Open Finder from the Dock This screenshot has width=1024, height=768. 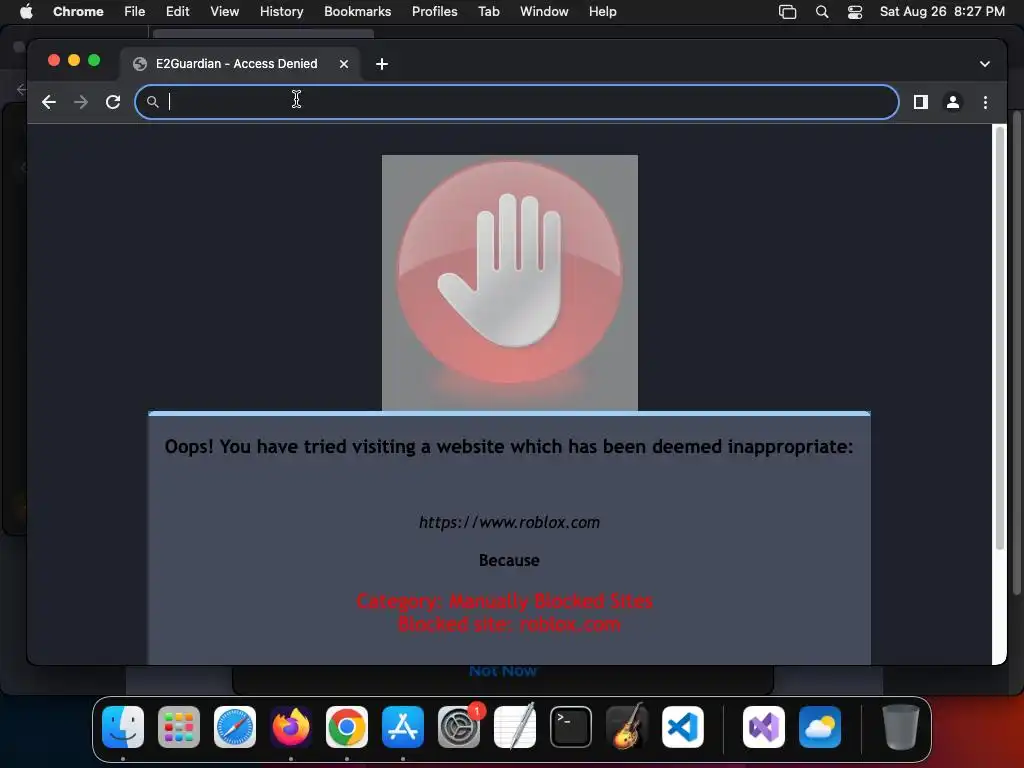pyautogui.click(x=123, y=727)
